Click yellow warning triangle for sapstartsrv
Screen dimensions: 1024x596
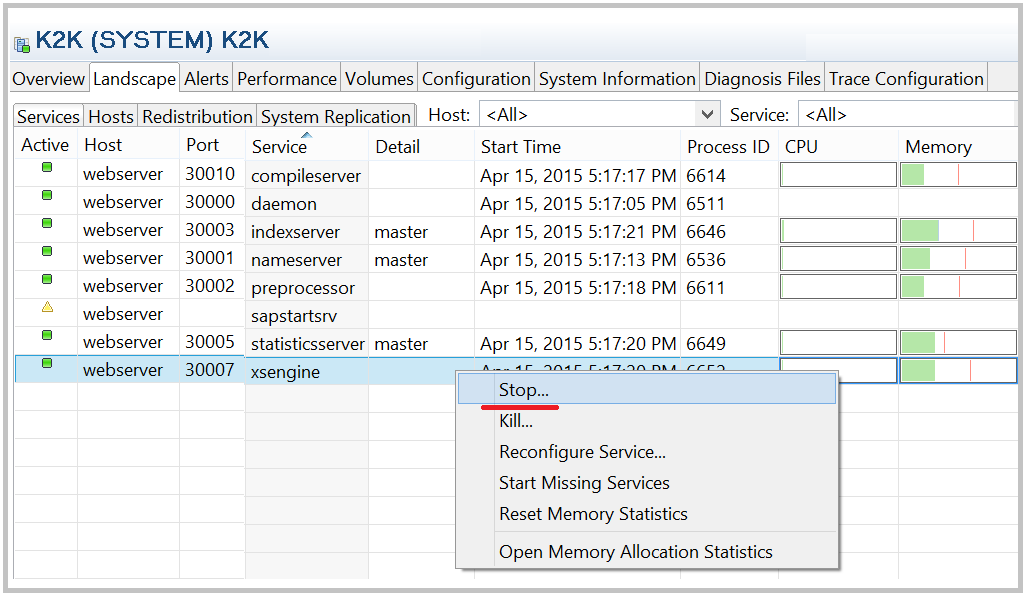point(47,307)
